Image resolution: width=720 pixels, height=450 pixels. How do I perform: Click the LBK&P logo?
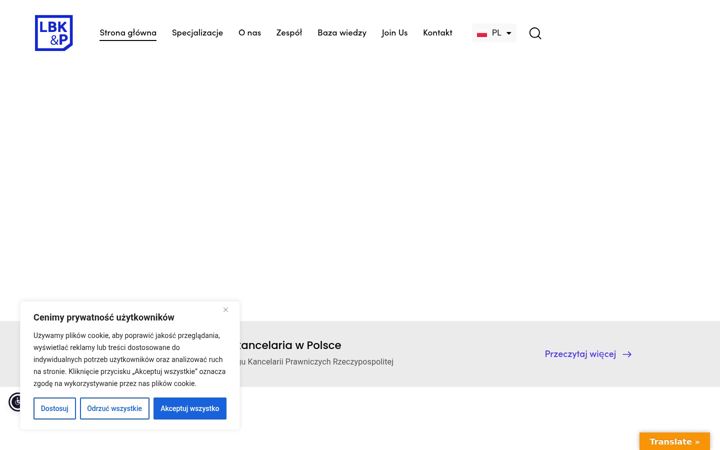click(54, 33)
